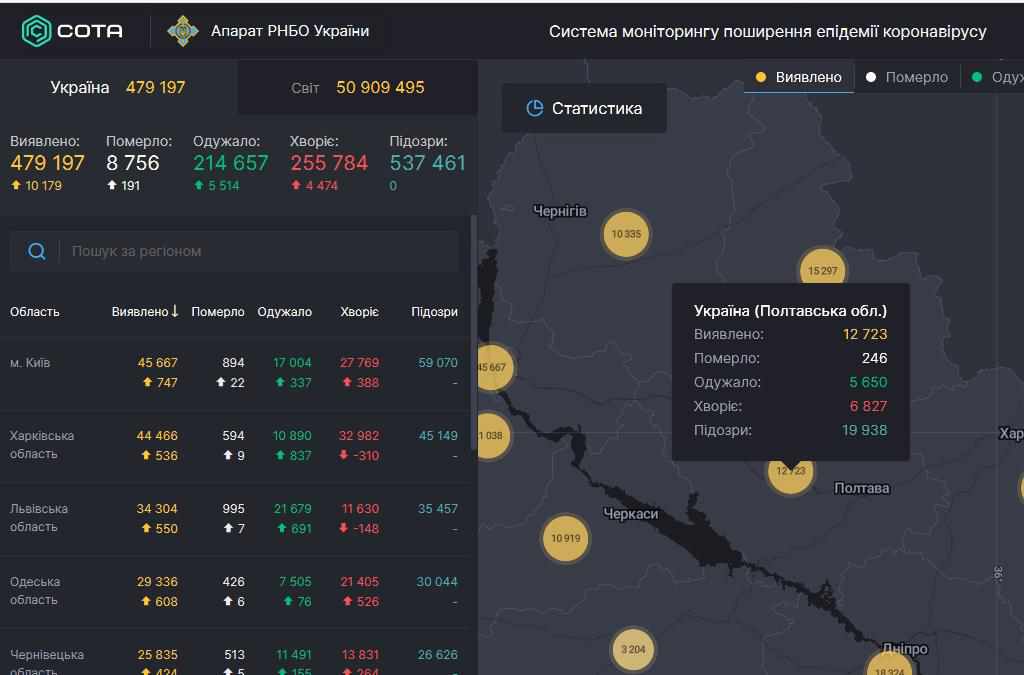Click the Cherkasy map bubble 10 919

565,539
